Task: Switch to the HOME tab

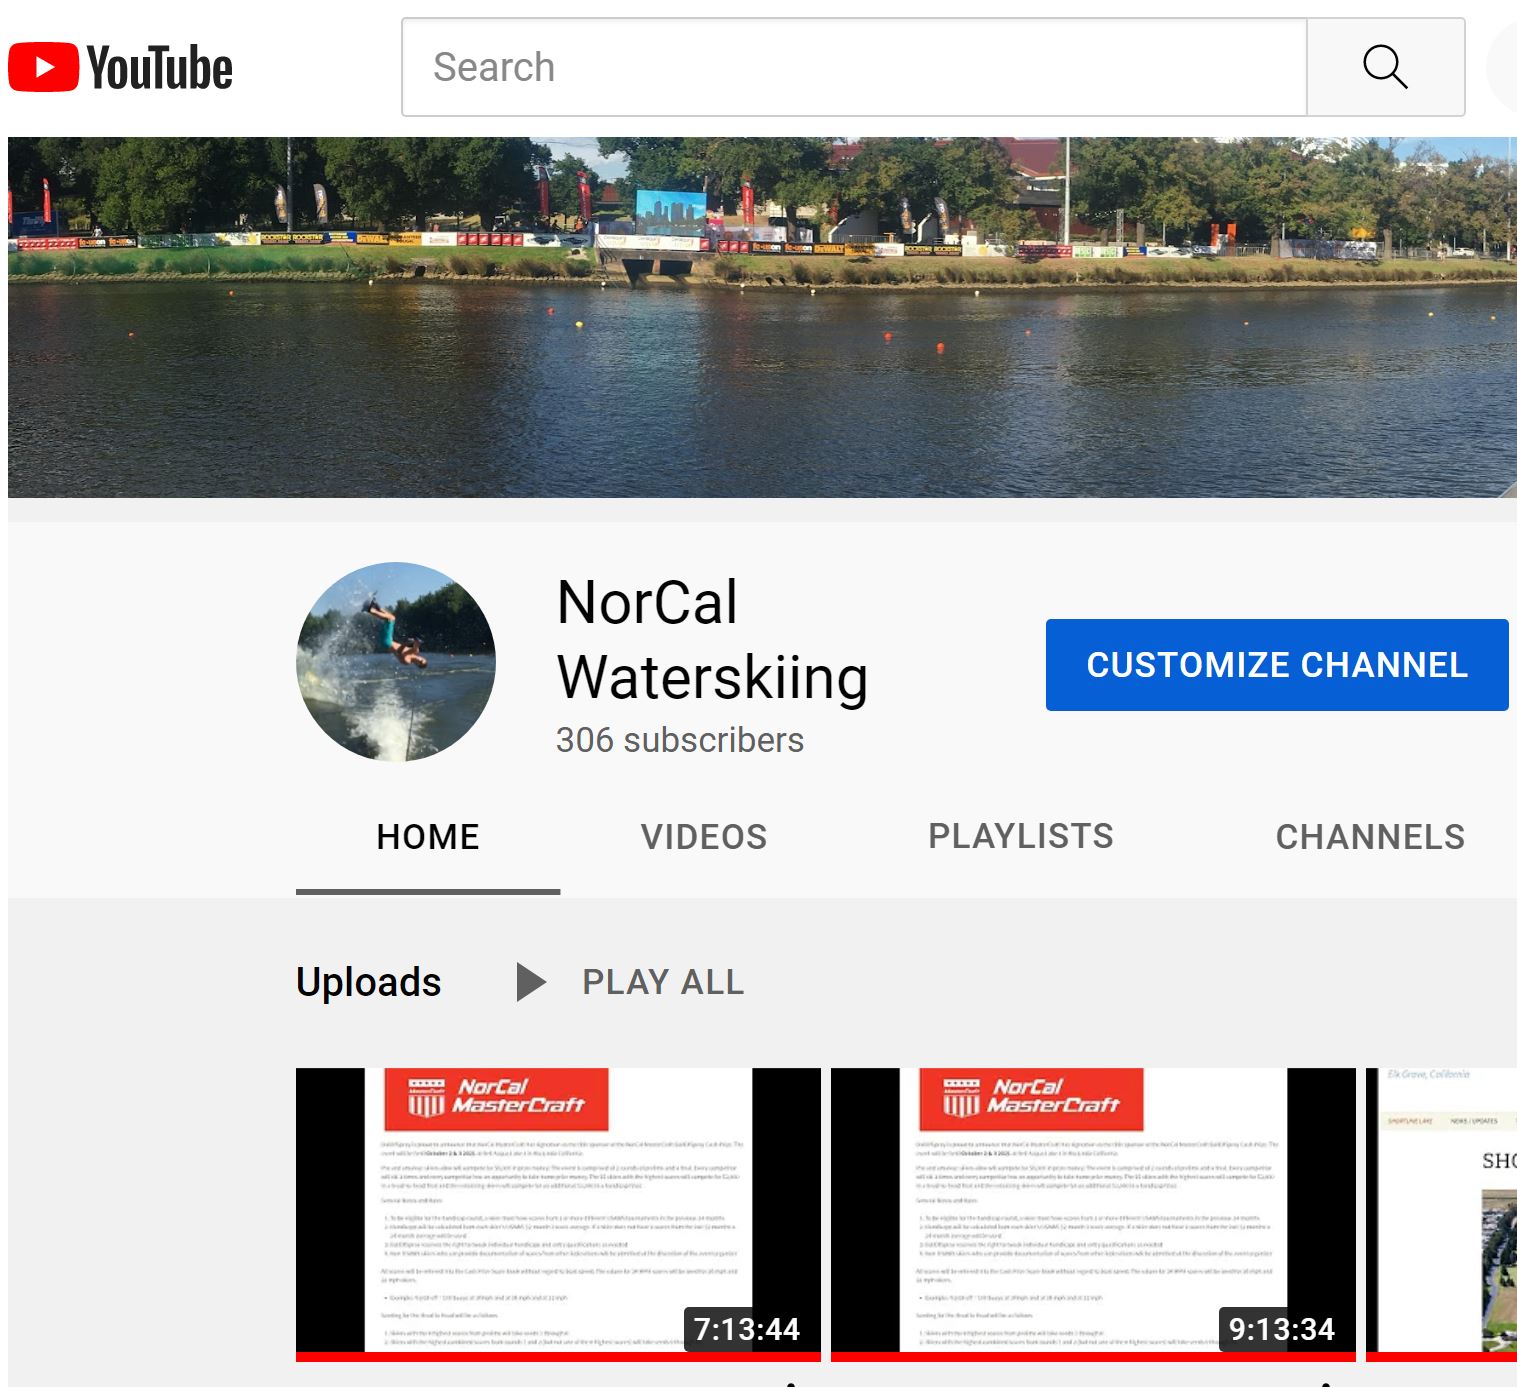Action: (428, 837)
